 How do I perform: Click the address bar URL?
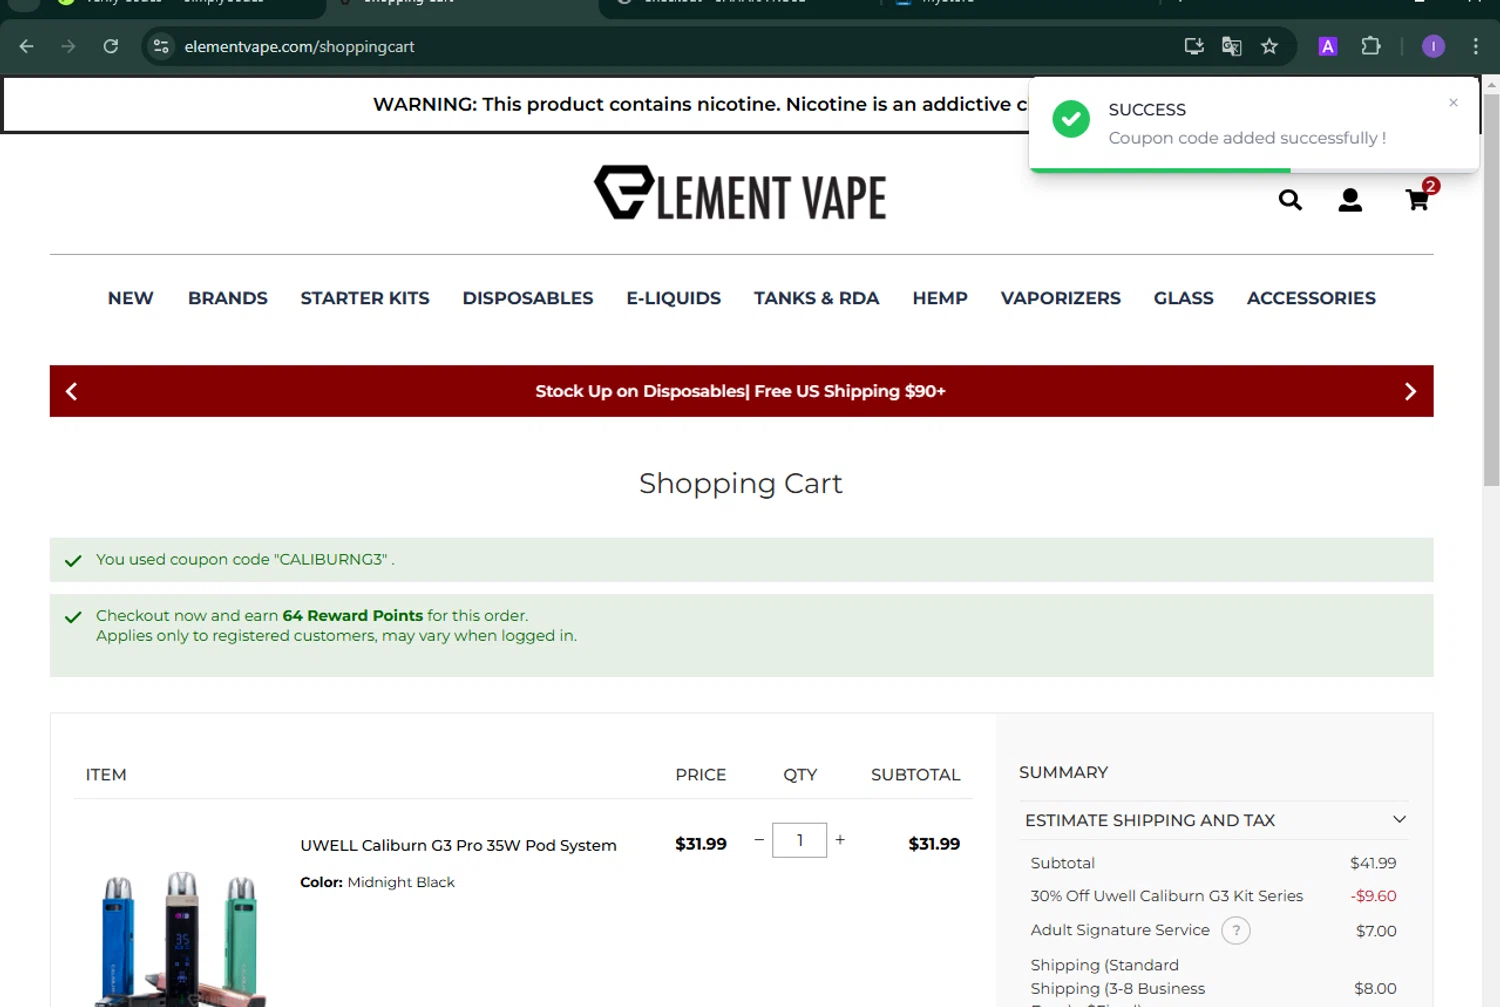pyautogui.click(x=299, y=46)
